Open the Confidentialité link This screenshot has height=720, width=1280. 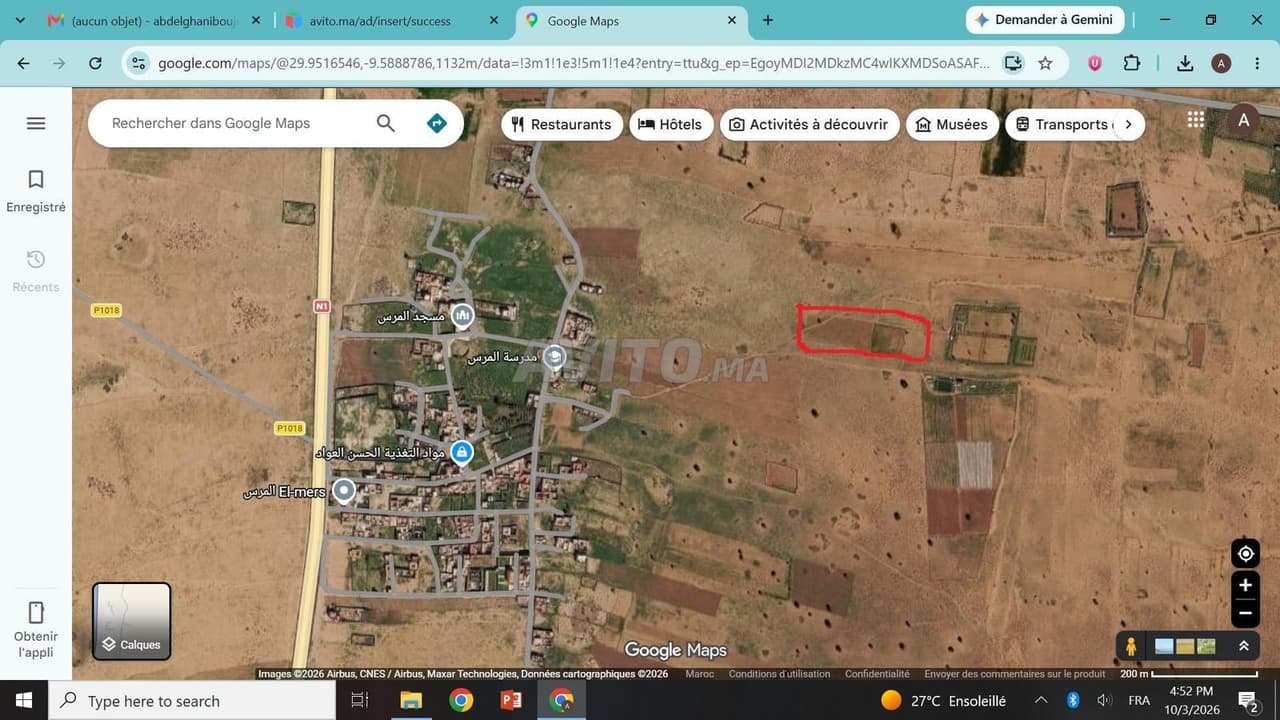point(877,674)
